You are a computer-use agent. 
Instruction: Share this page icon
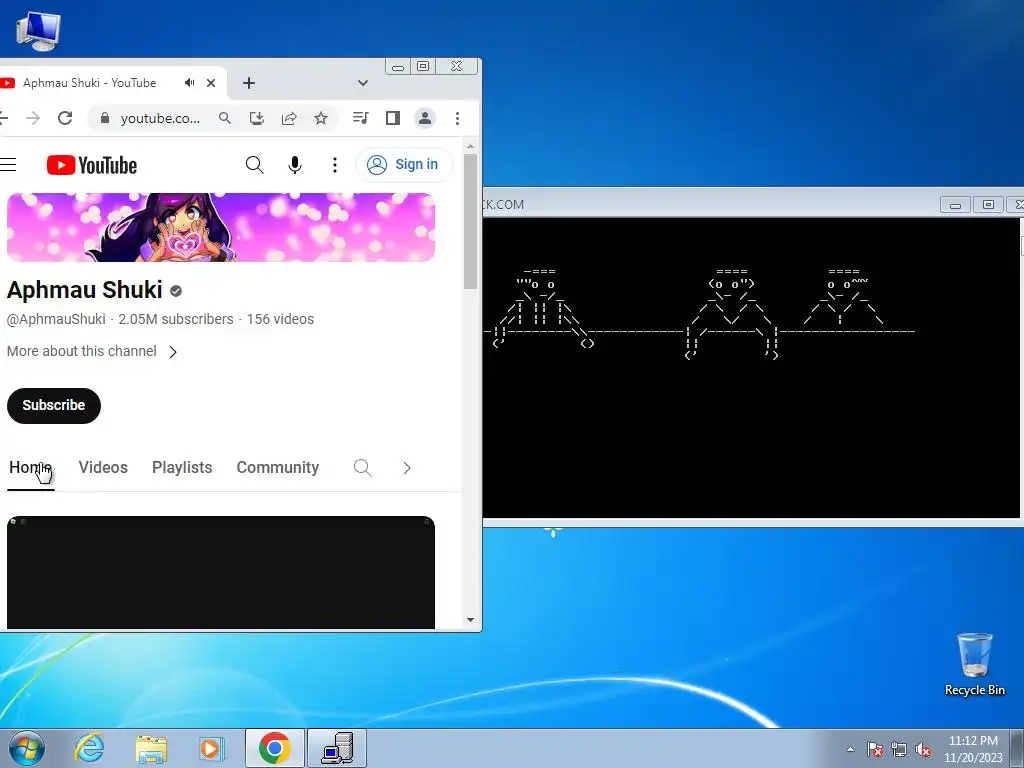[289, 118]
